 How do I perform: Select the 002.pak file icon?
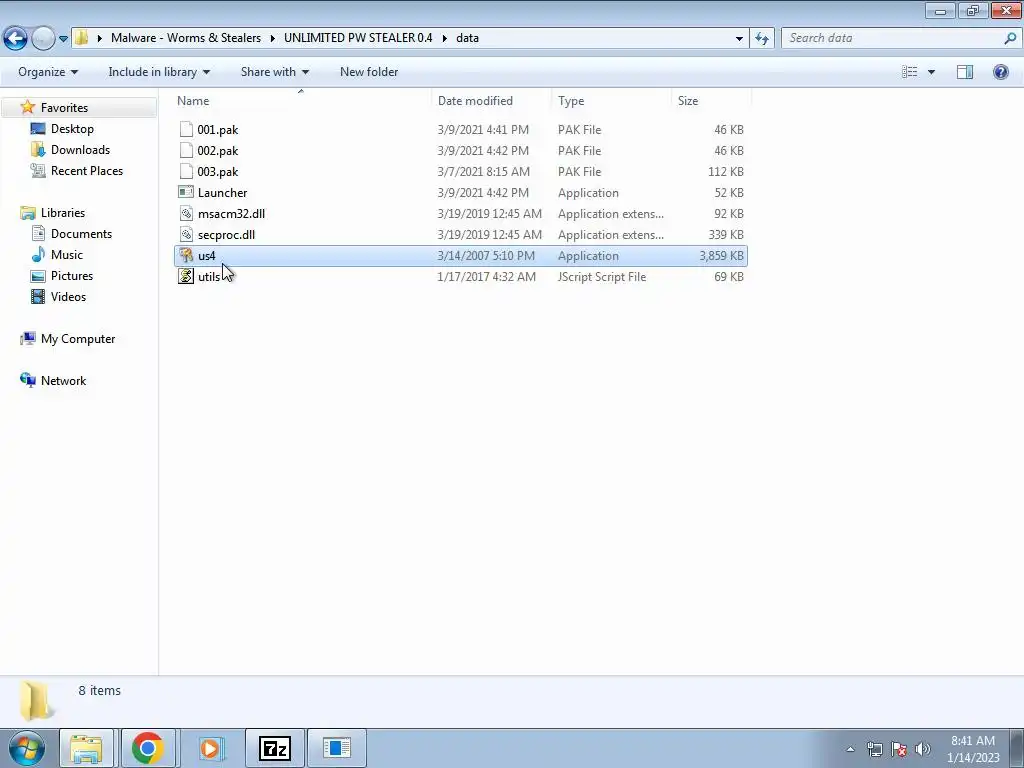[186, 150]
